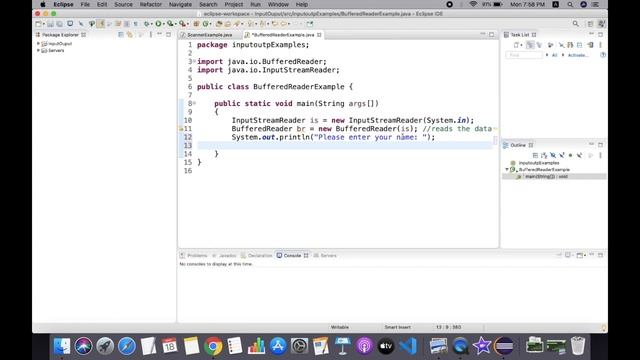Open Google Chrome from the Dock

tap(213, 346)
